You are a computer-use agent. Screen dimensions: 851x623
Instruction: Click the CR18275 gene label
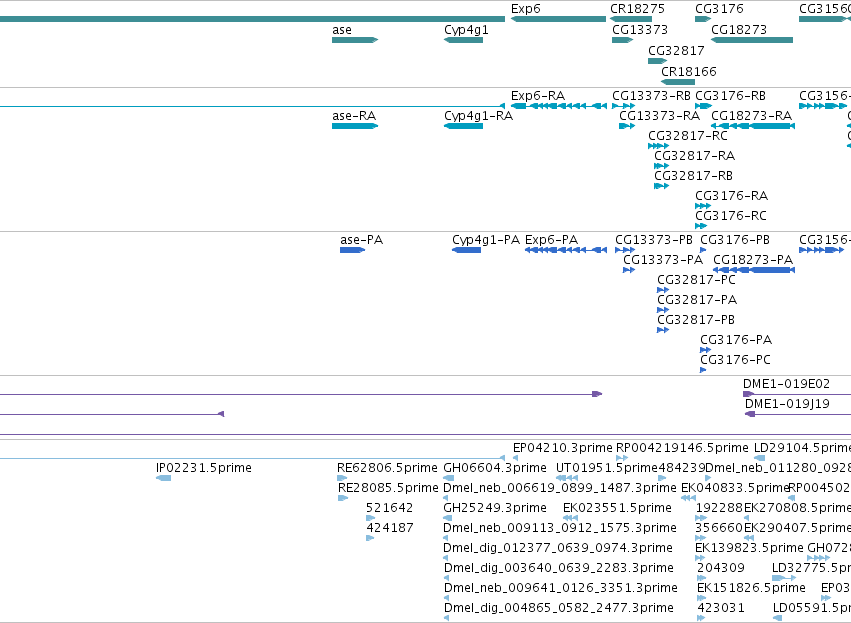point(637,9)
